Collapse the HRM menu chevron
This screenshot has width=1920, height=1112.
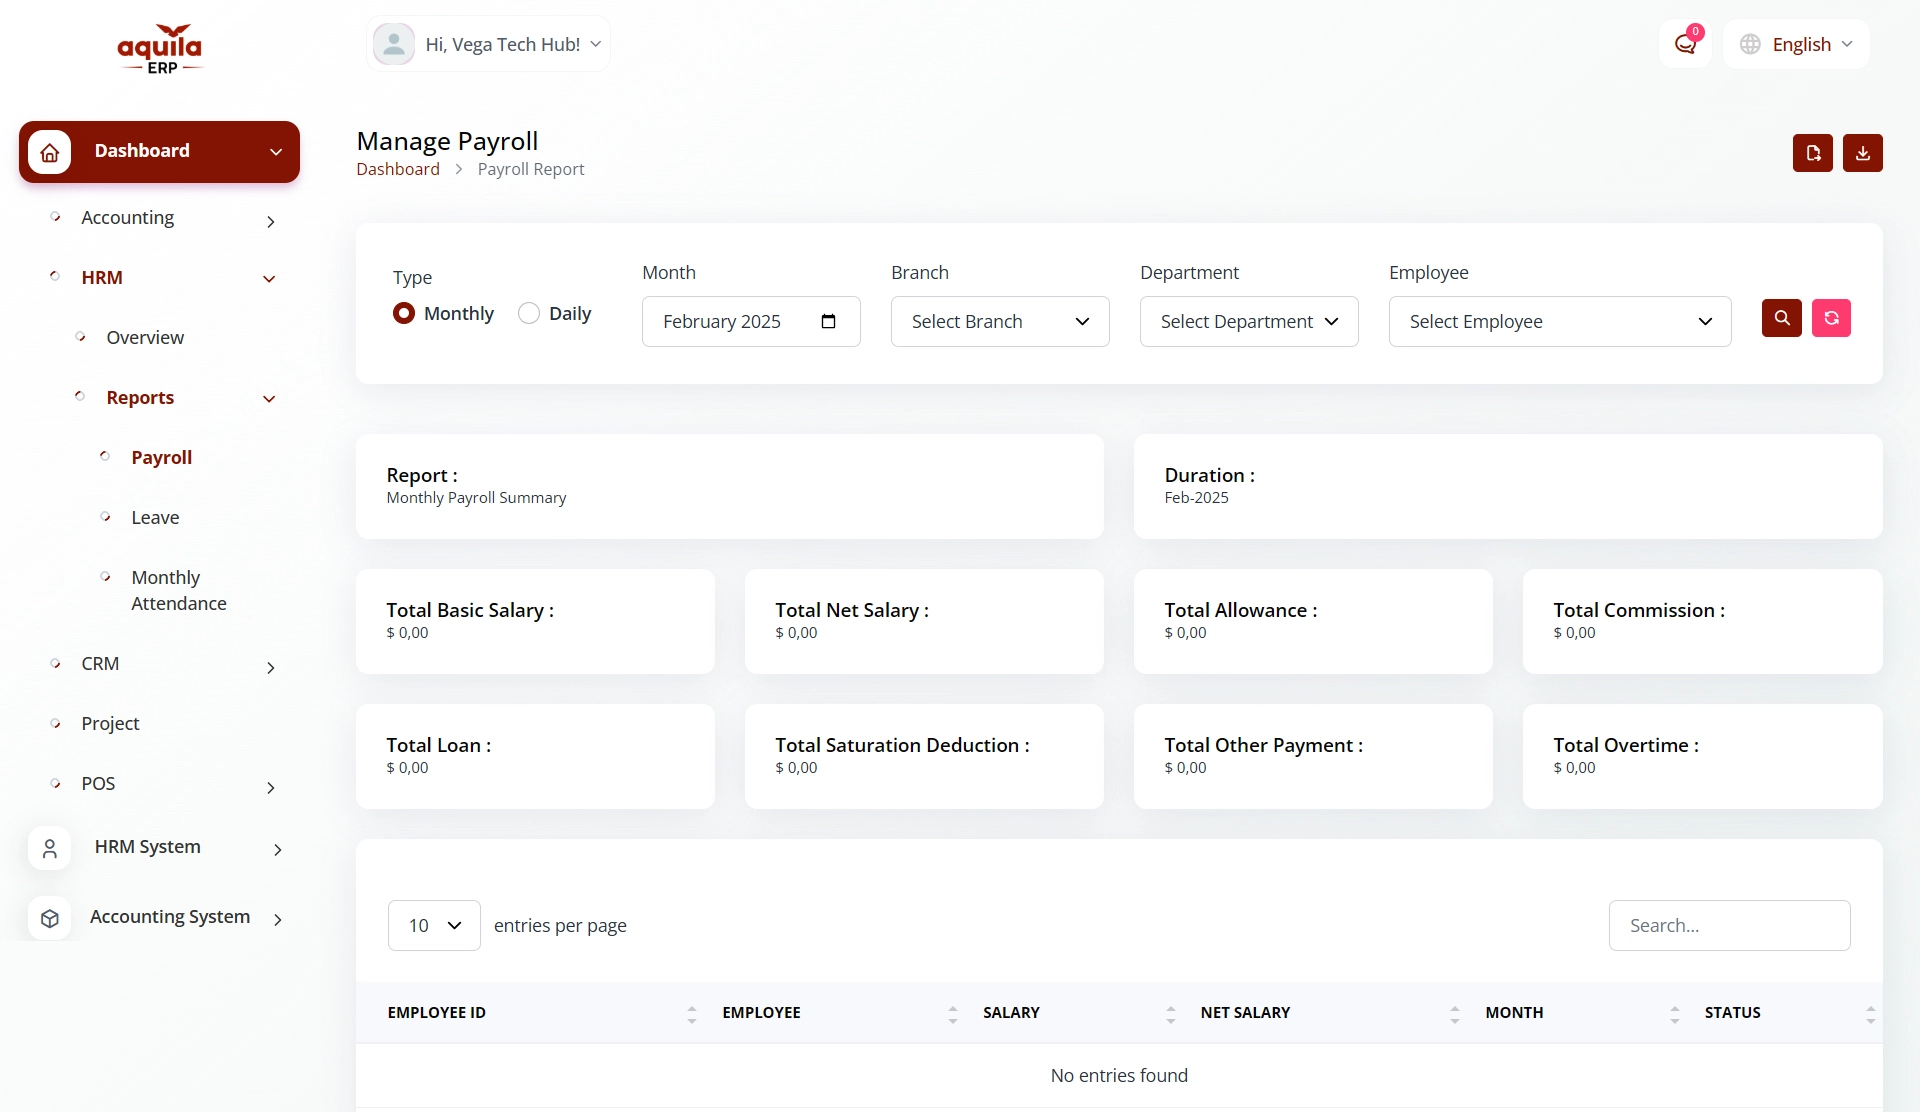tap(269, 279)
